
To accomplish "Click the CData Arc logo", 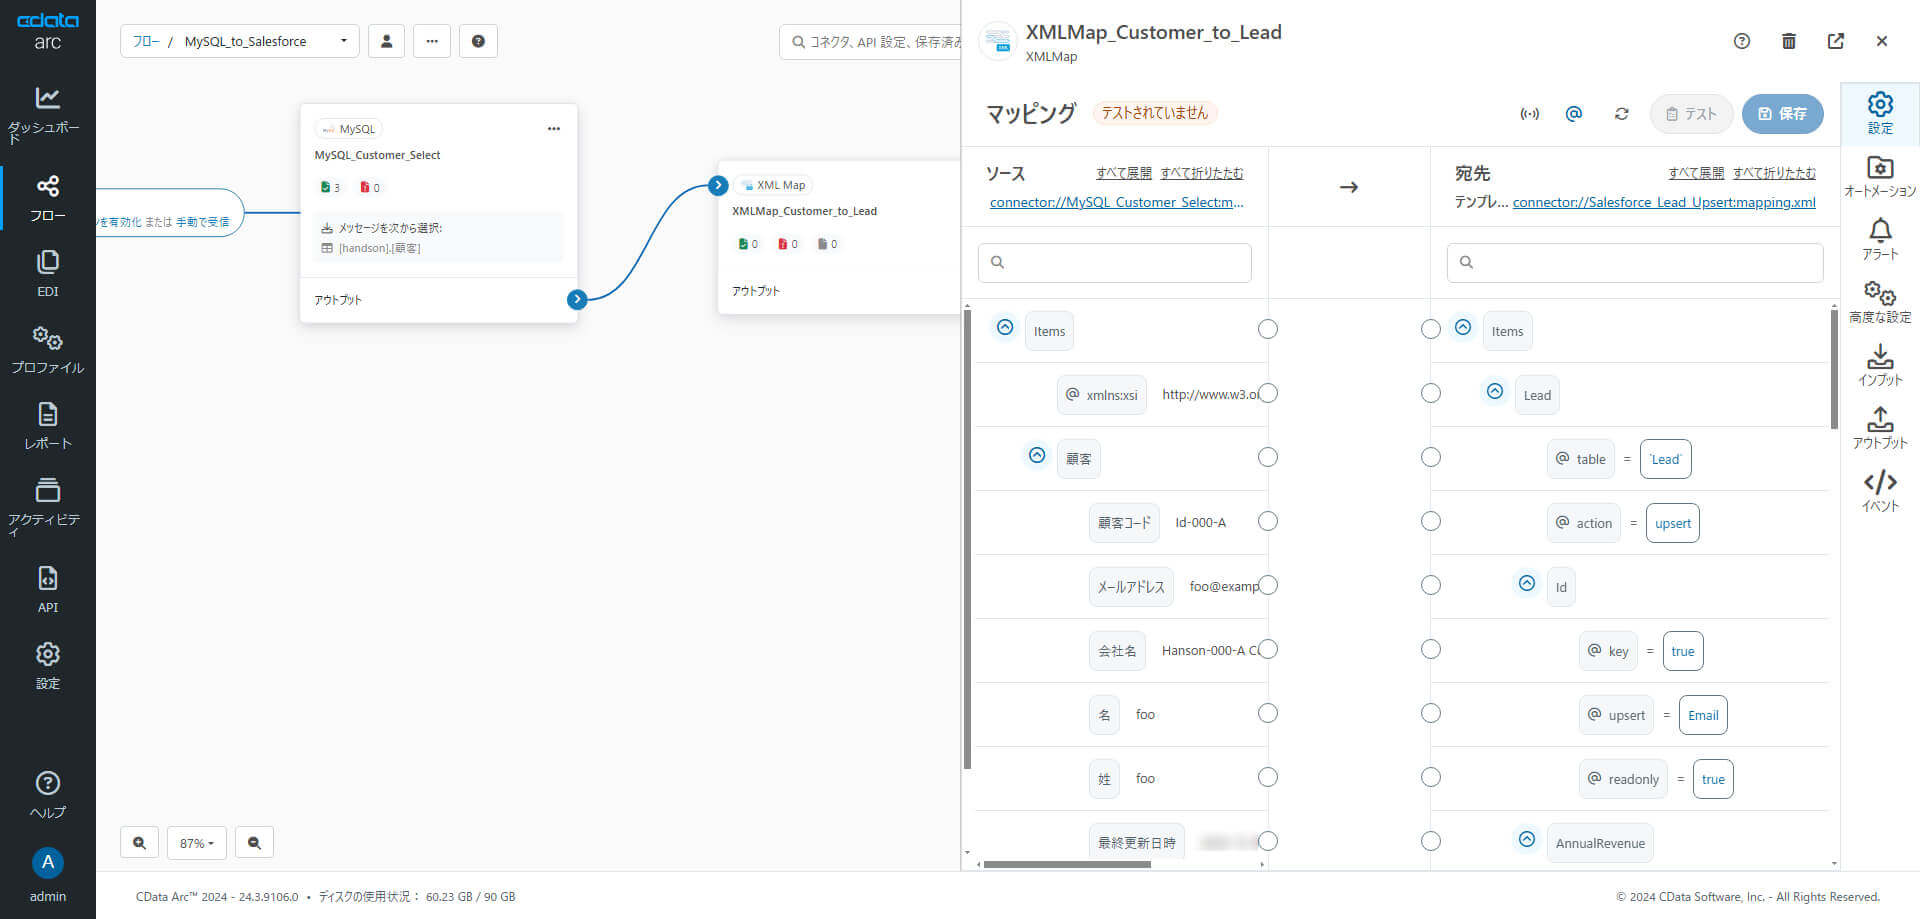I will tap(47, 31).
